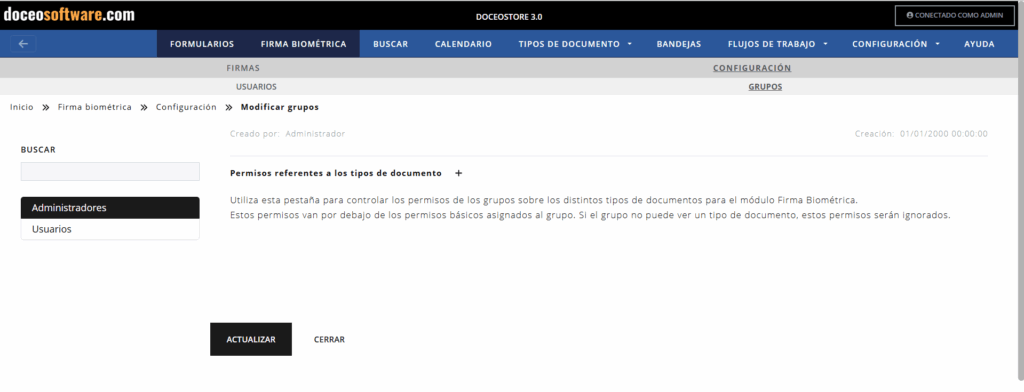Image resolution: width=1024 pixels, height=392 pixels.
Task: Switch to the Firmas tab
Action: click(243, 68)
